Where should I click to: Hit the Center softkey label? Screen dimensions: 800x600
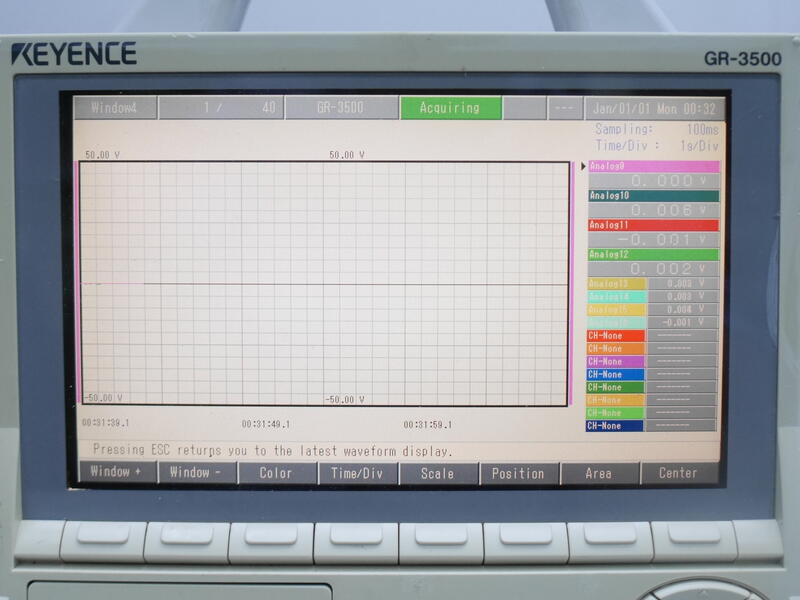[678, 473]
